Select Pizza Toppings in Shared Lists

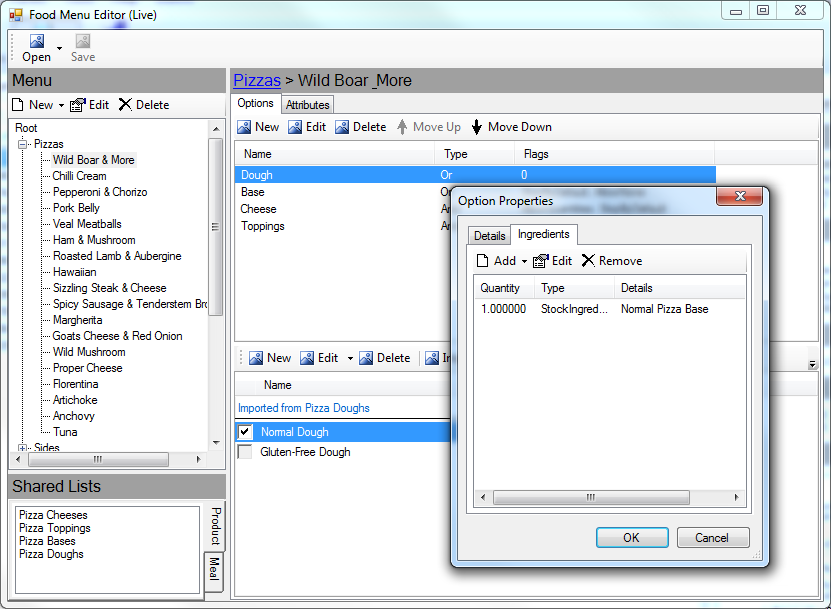[x=55, y=528]
